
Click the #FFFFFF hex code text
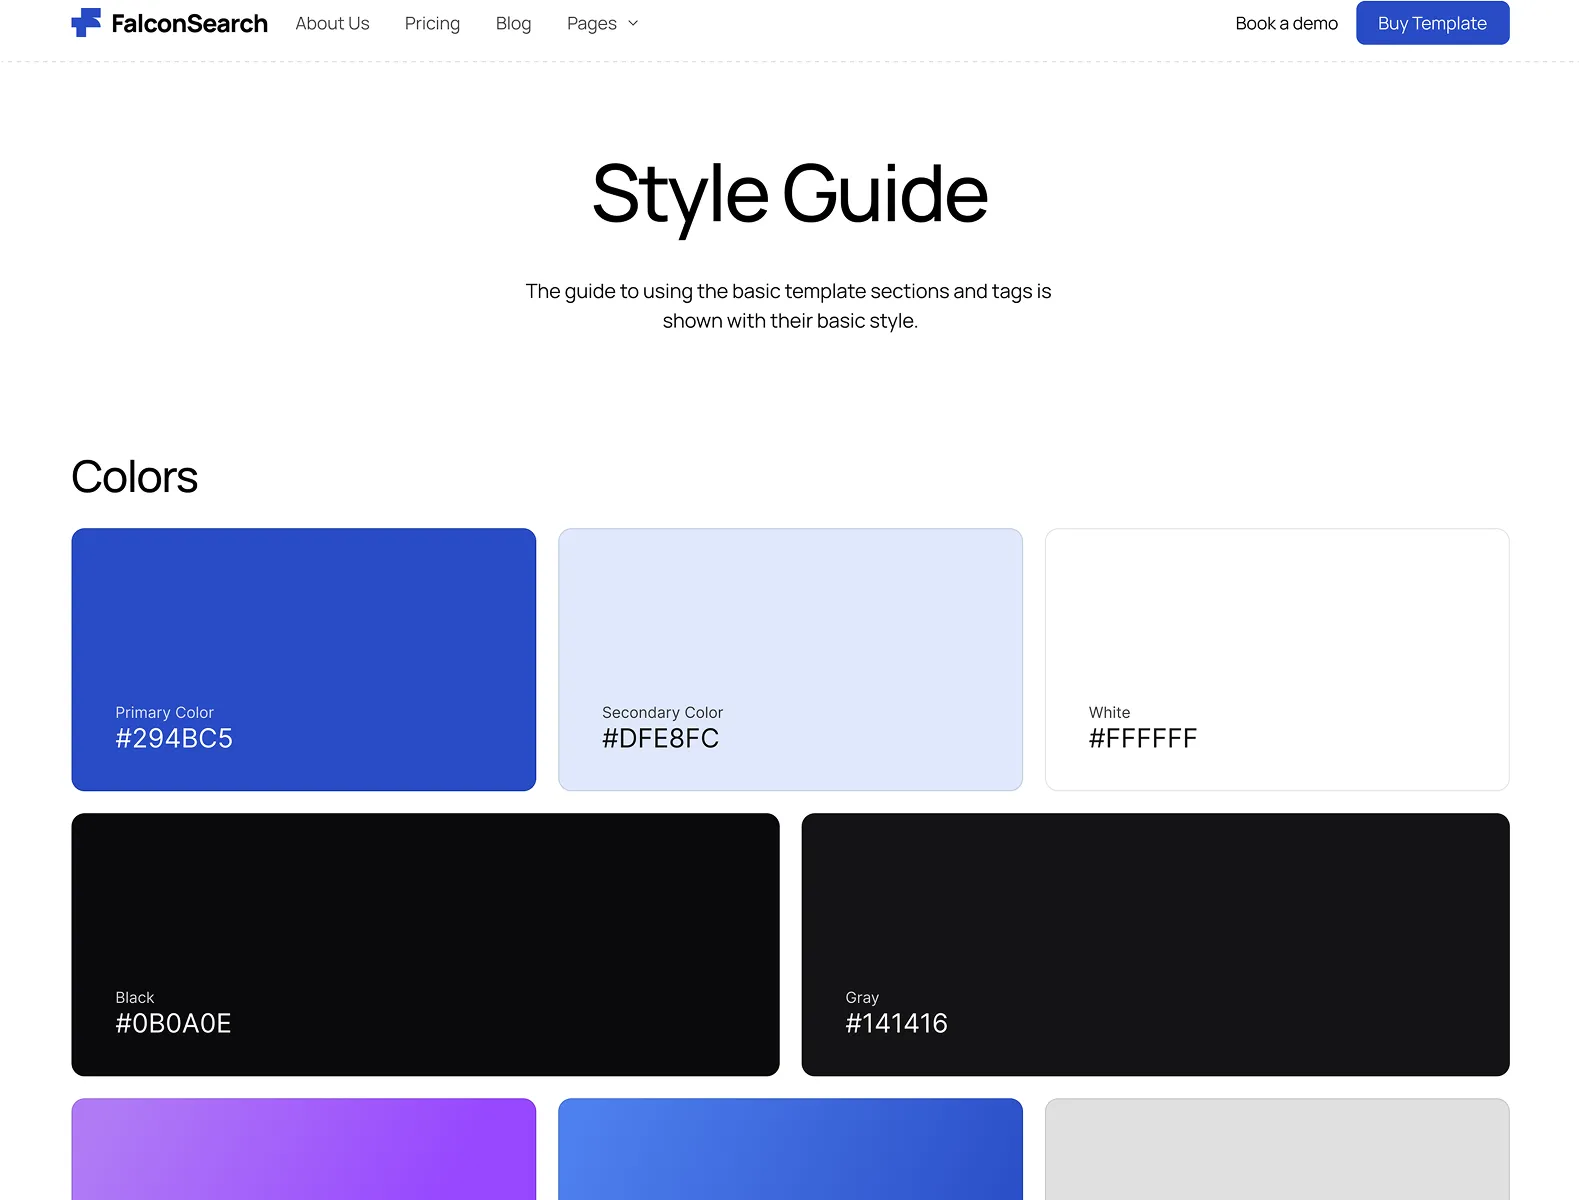[x=1143, y=739]
